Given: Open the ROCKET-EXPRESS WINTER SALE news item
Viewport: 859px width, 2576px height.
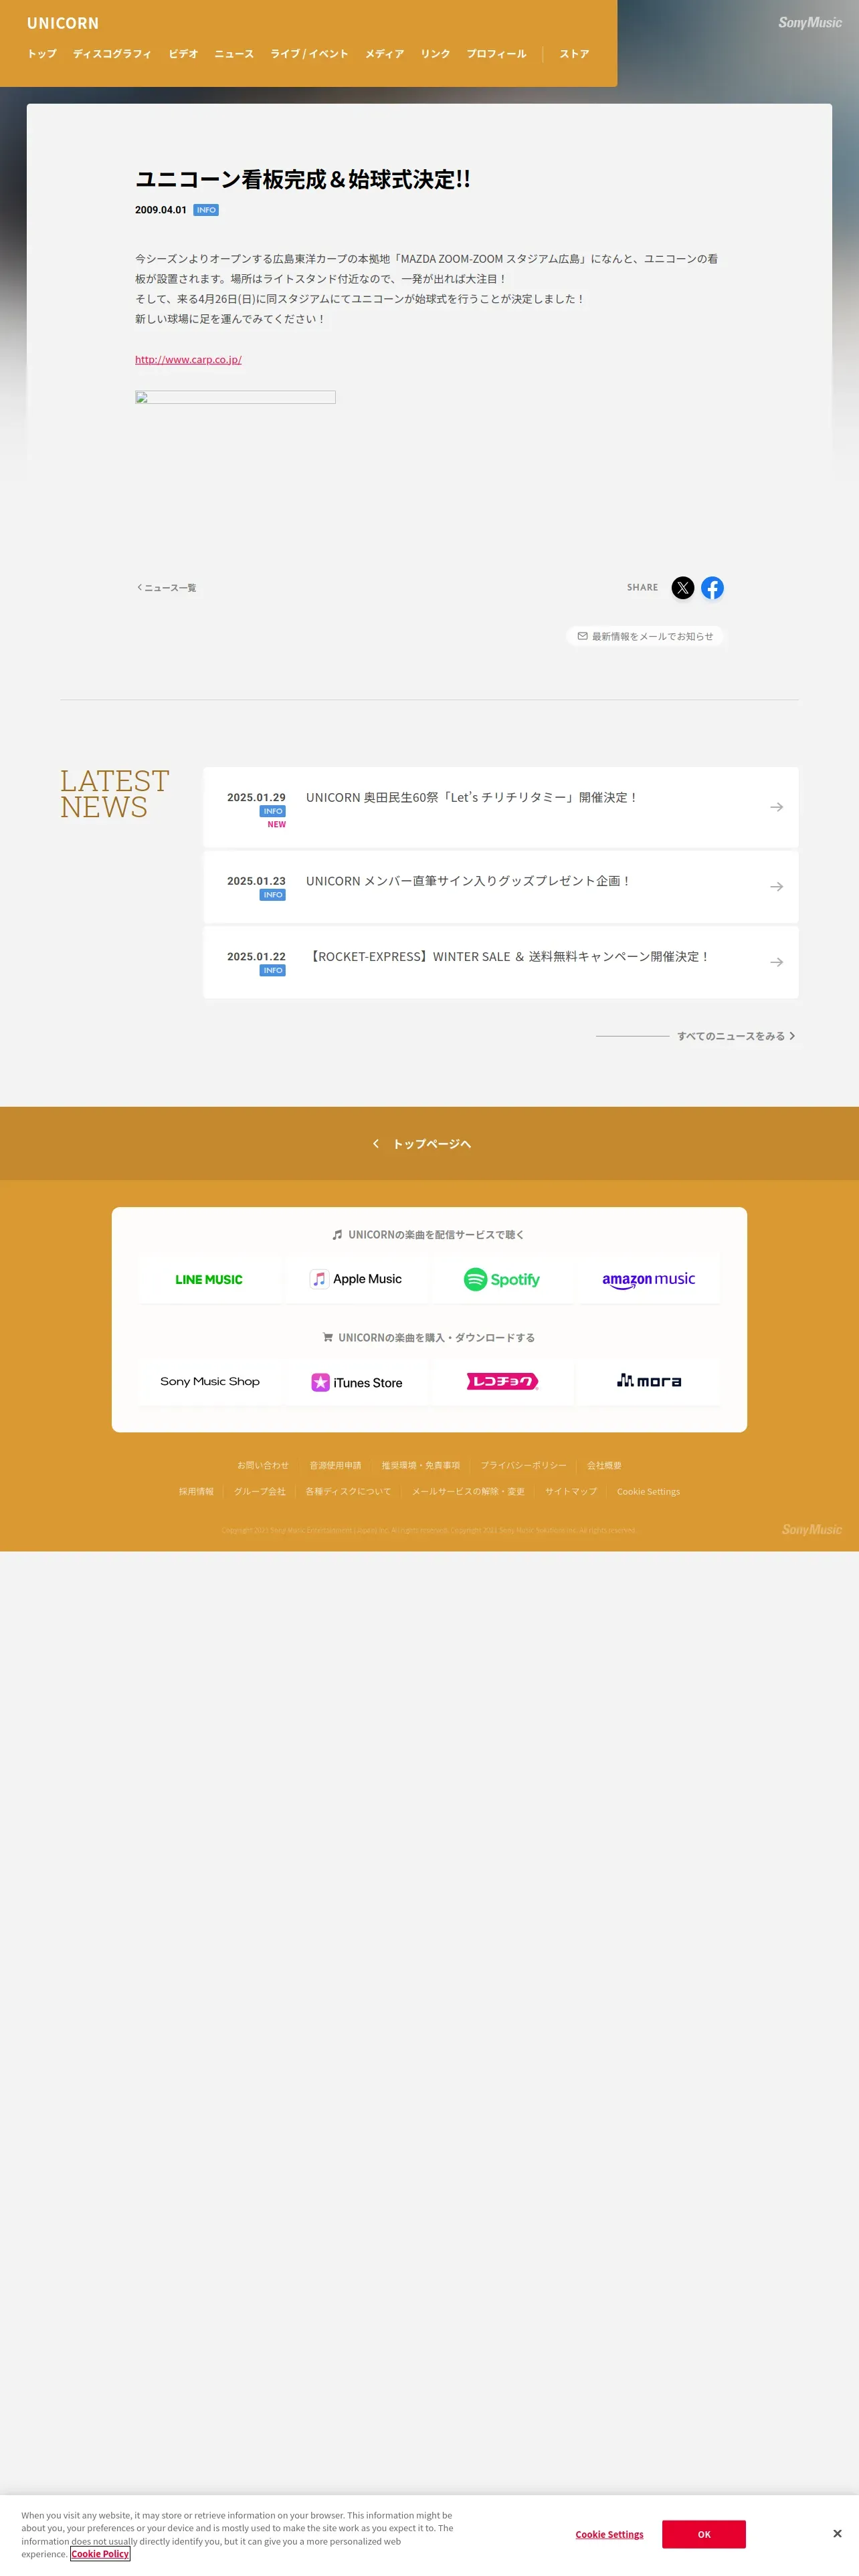Looking at the screenshot, I should pos(500,962).
